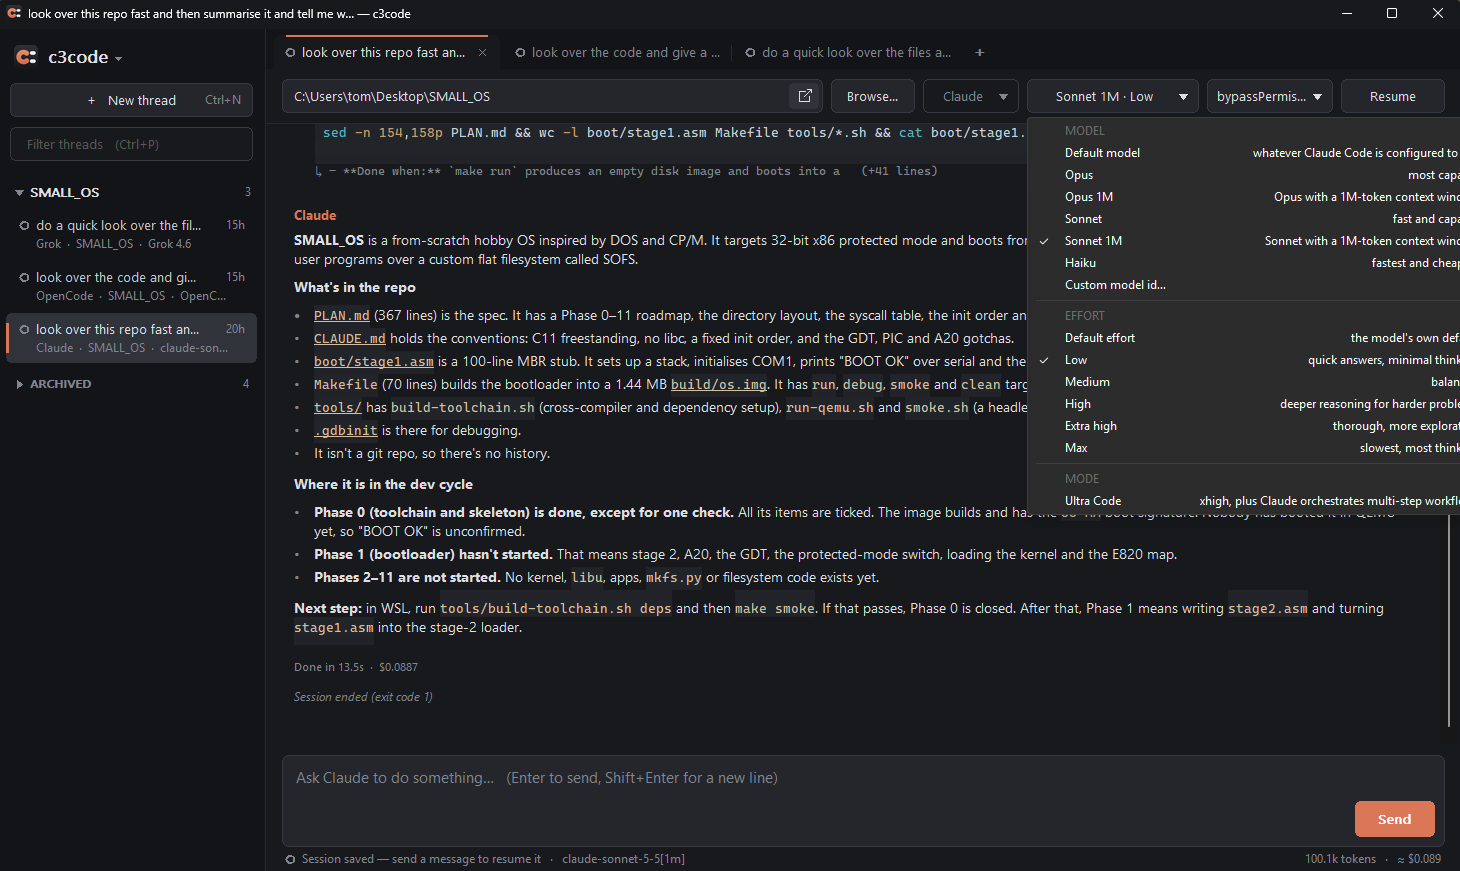The image size is (1460, 871).
Task: Click the Browse... folder button
Action: [872, 97]
